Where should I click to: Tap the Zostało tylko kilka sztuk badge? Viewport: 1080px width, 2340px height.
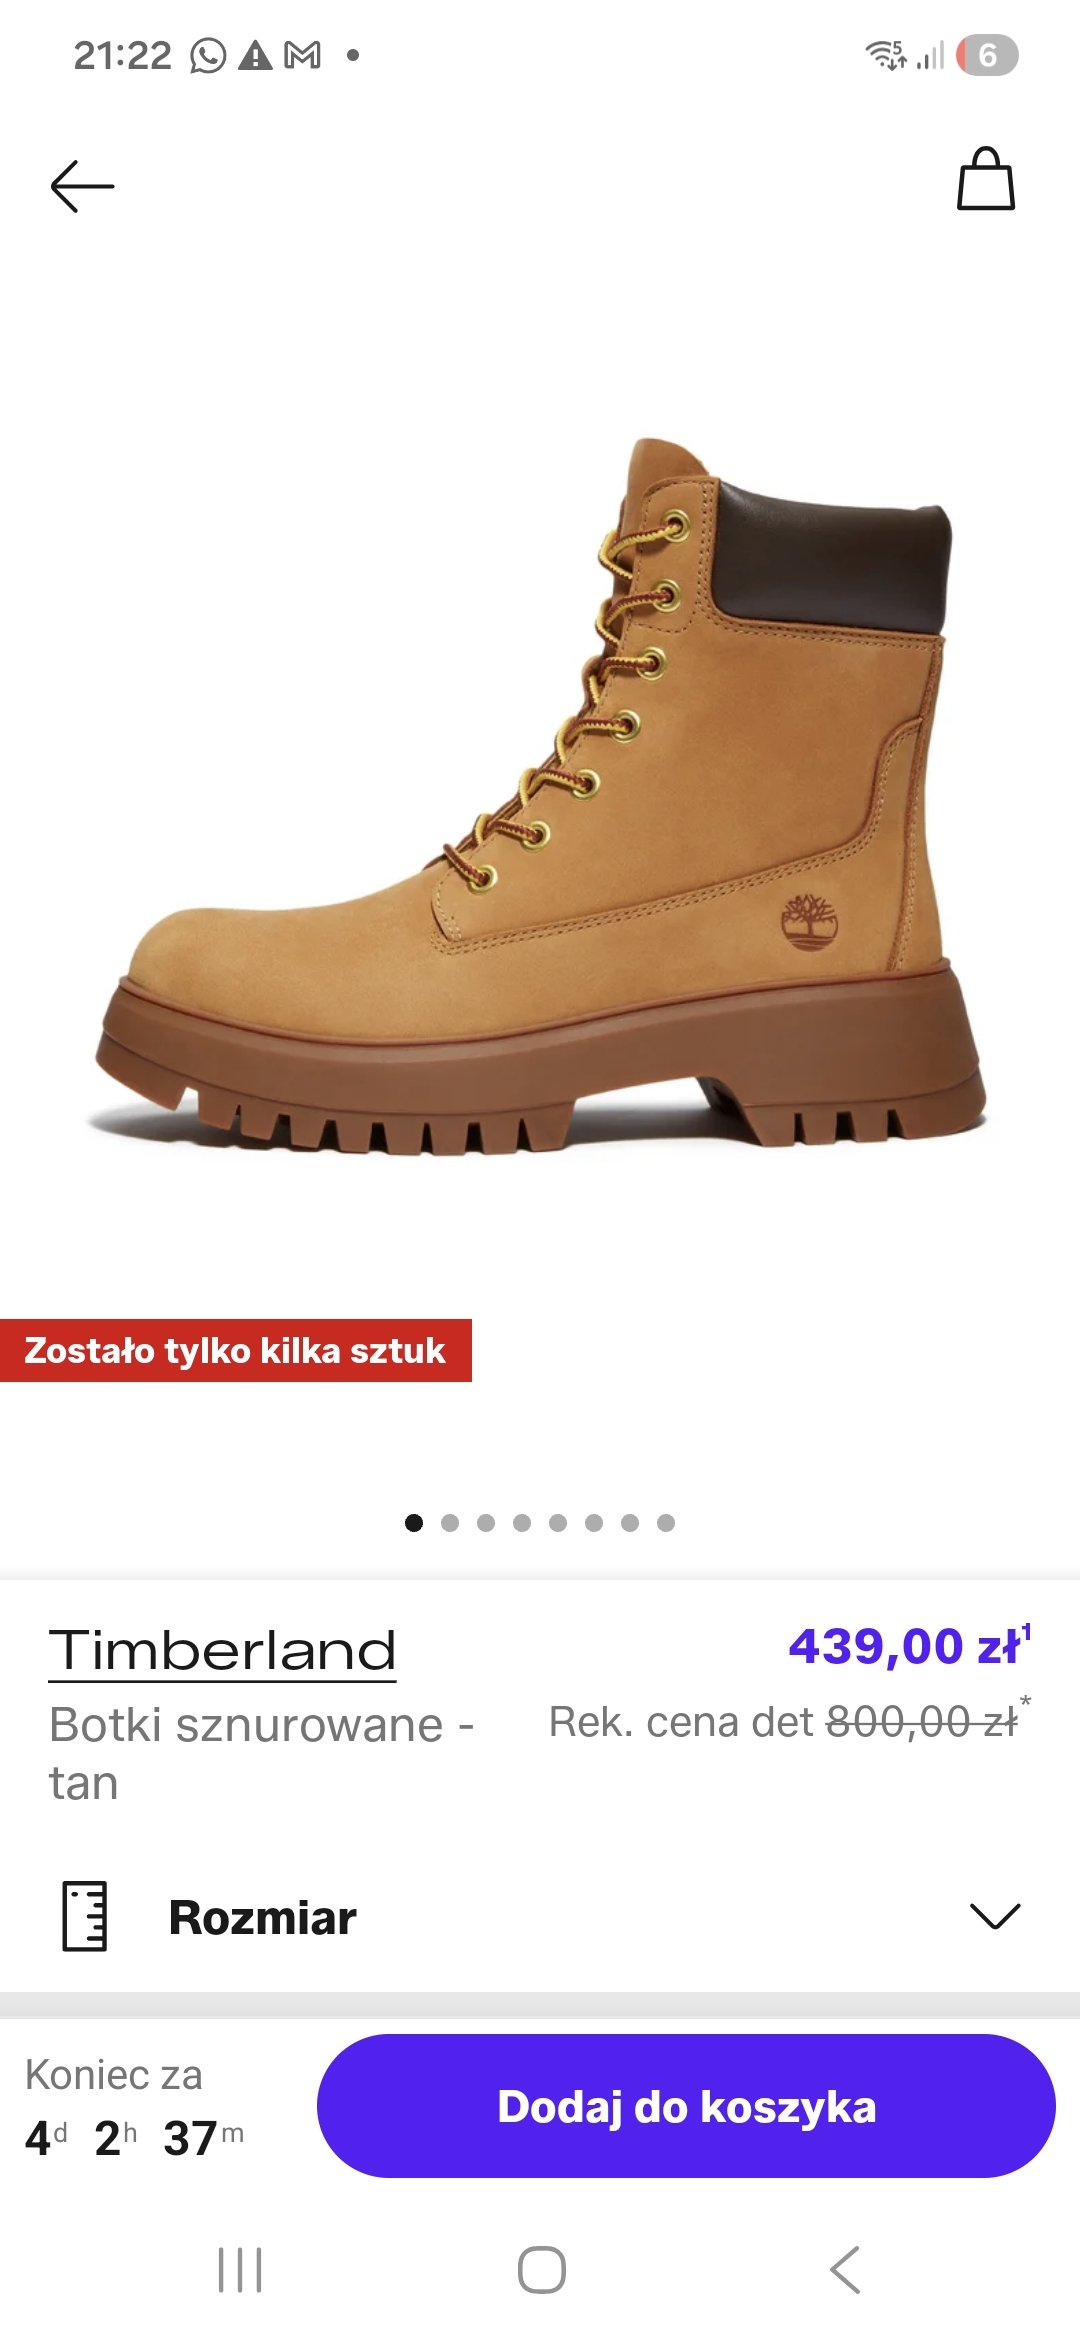[235, 1351]
